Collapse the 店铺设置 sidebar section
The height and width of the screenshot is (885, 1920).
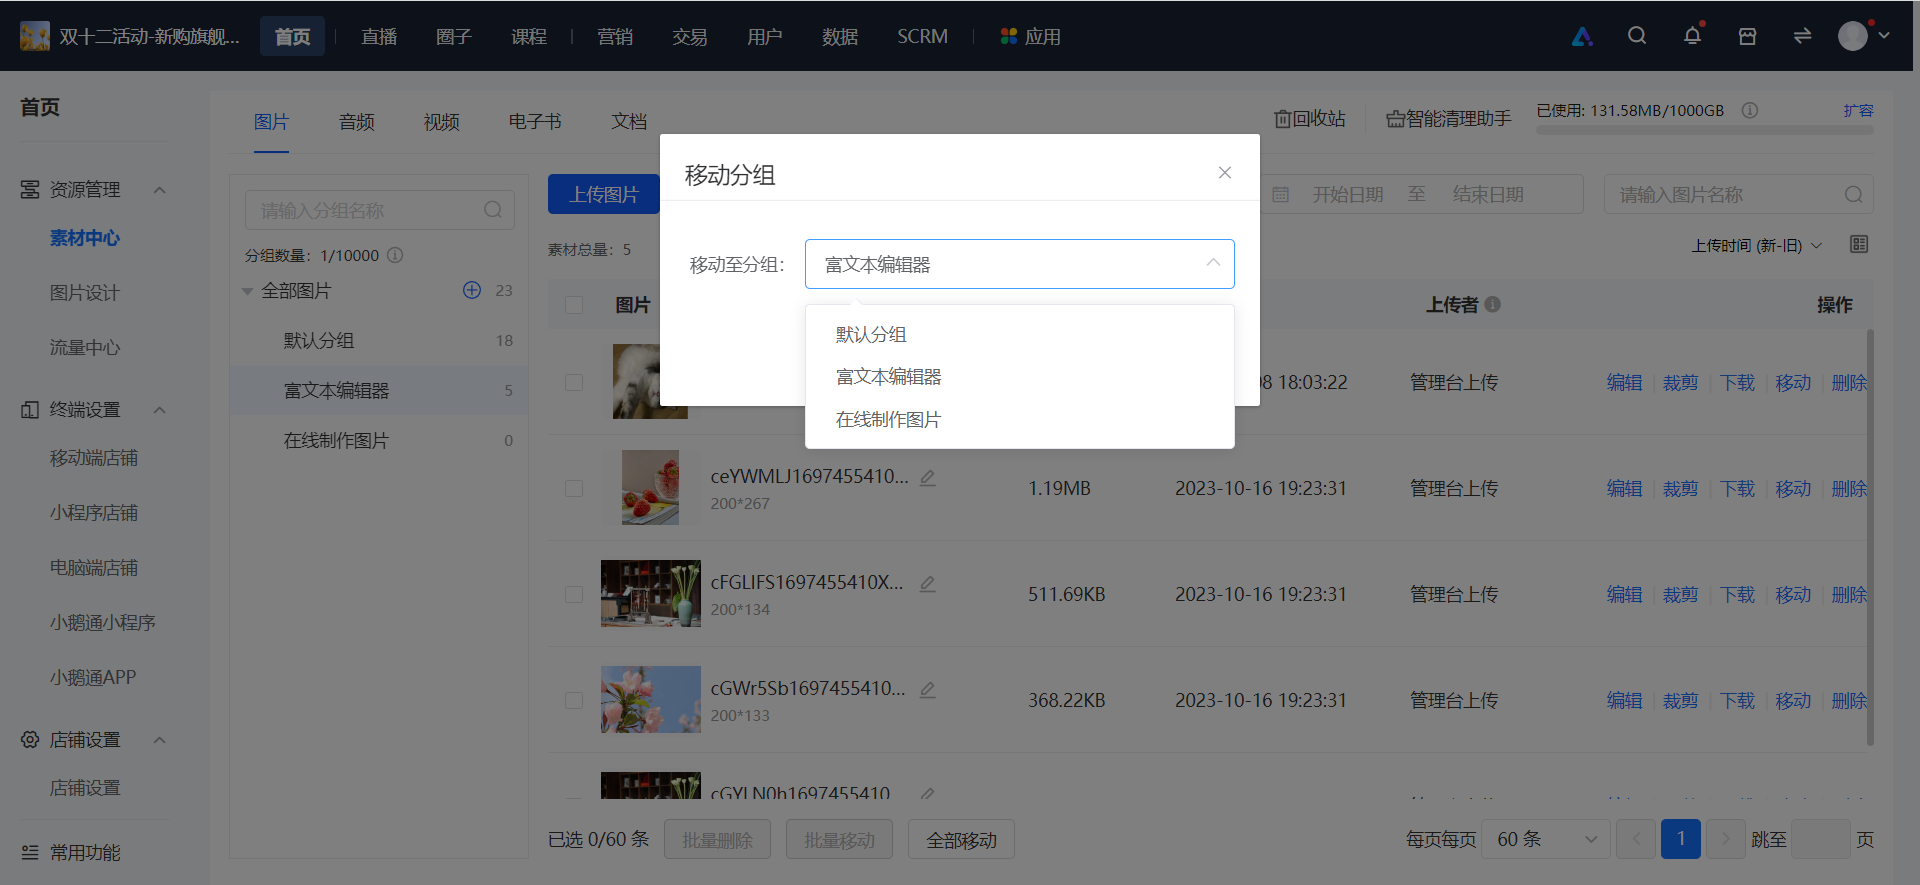(160, 739)
